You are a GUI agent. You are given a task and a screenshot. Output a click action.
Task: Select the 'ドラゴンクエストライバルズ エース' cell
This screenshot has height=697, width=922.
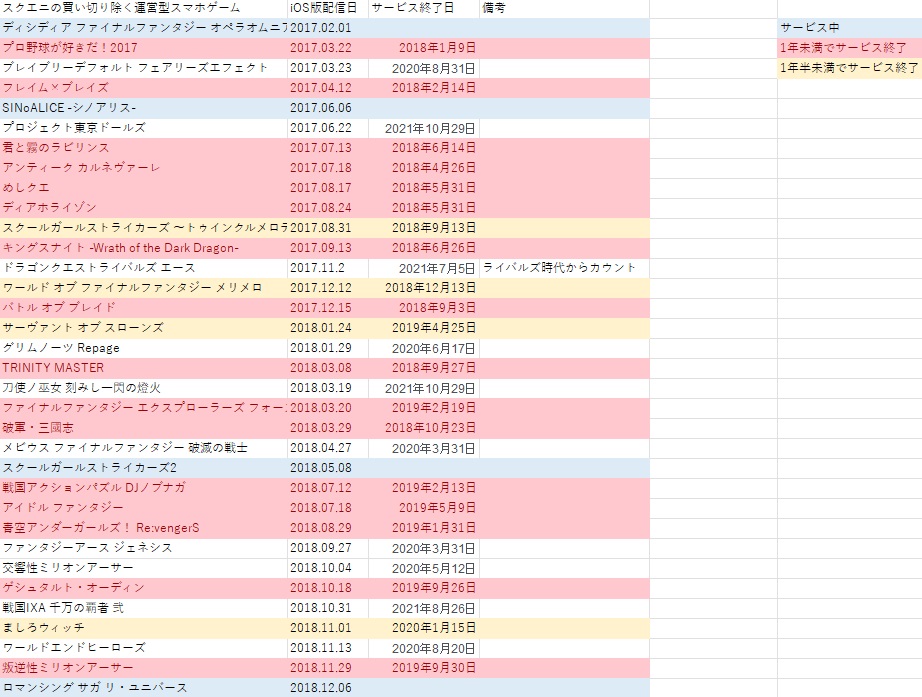pyautogui.click(x=144, y=268)
